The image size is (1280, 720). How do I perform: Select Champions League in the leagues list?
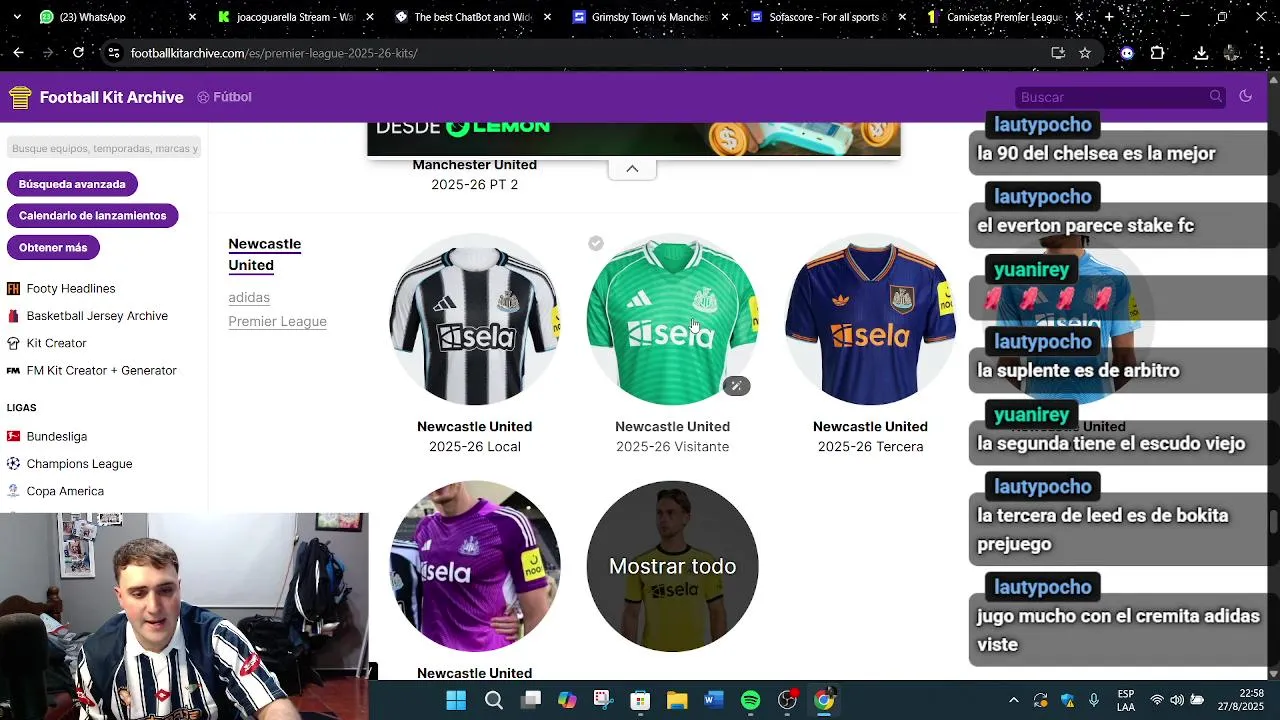pos(79,464)
